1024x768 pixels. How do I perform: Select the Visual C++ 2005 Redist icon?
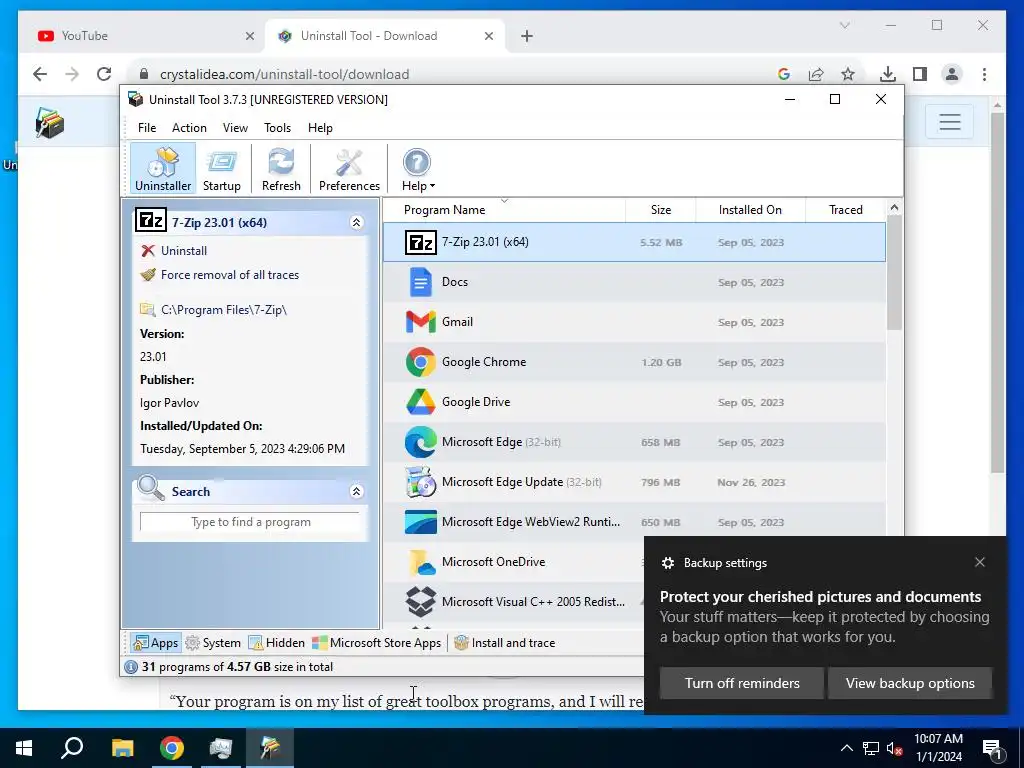click(421, 601)
